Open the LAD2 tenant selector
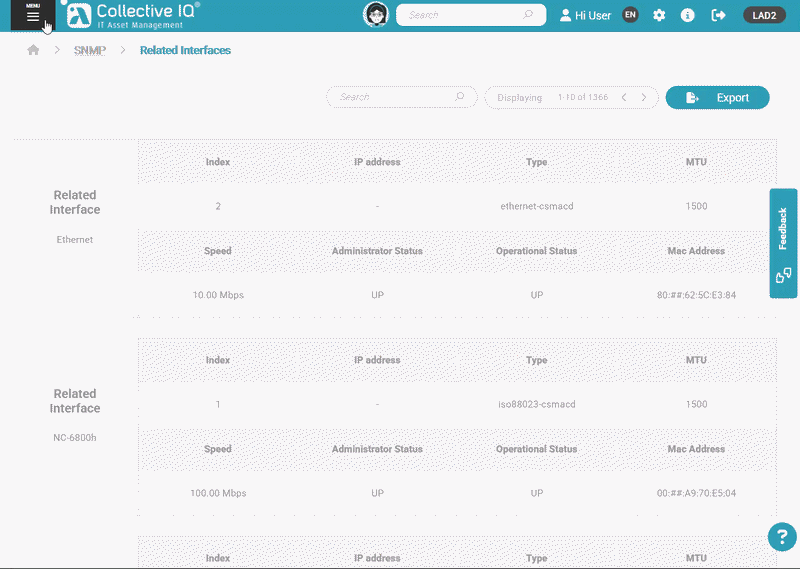 pos(764,15)
